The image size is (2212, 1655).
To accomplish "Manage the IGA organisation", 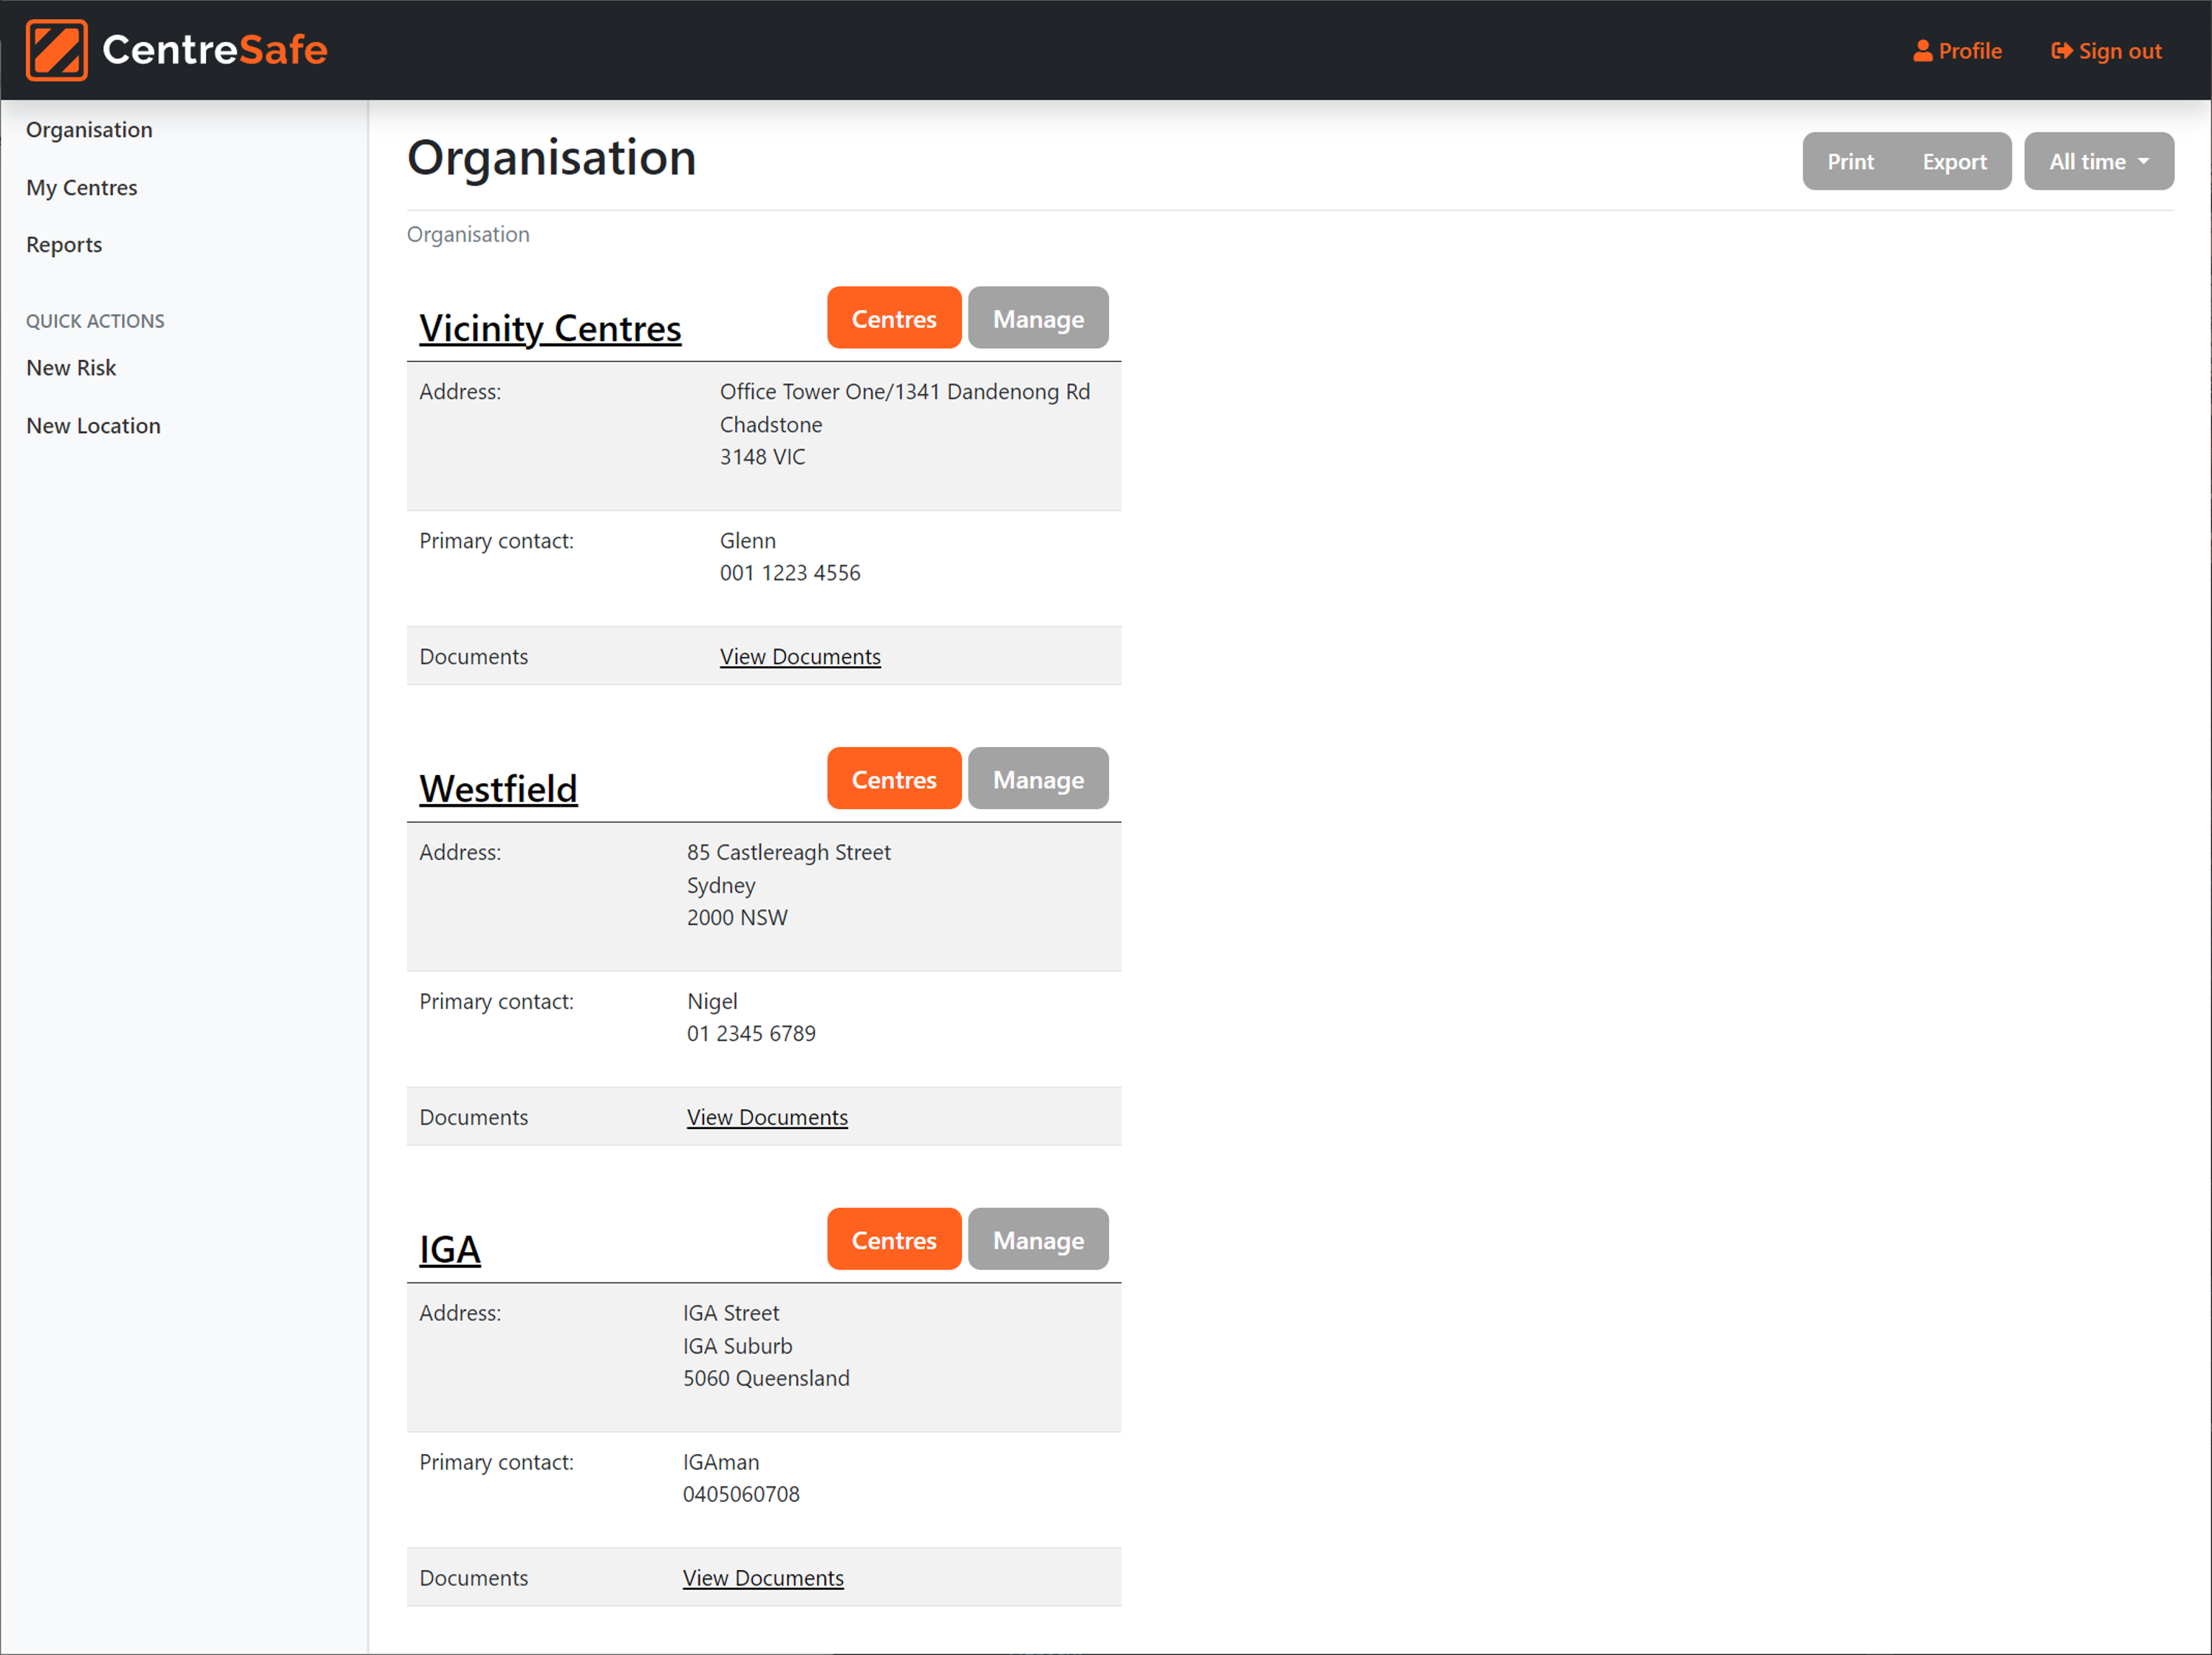I will [1038, 1239].
